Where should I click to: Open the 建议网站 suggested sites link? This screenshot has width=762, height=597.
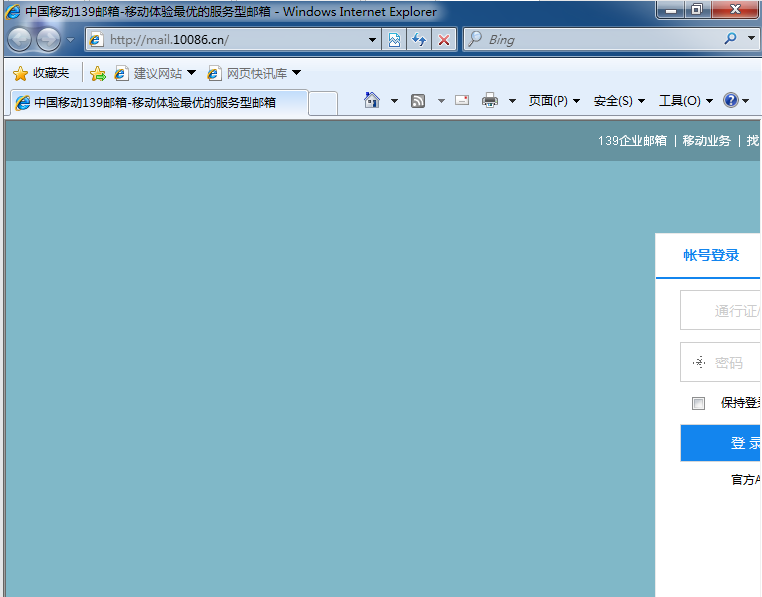pyautogui.click(x=155, y=73)
